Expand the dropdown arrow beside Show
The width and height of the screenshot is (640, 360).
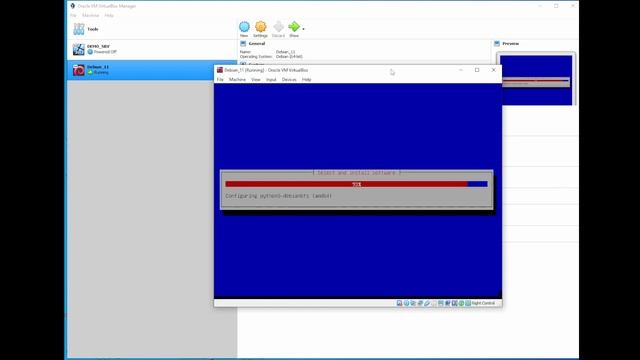(303, 29)
